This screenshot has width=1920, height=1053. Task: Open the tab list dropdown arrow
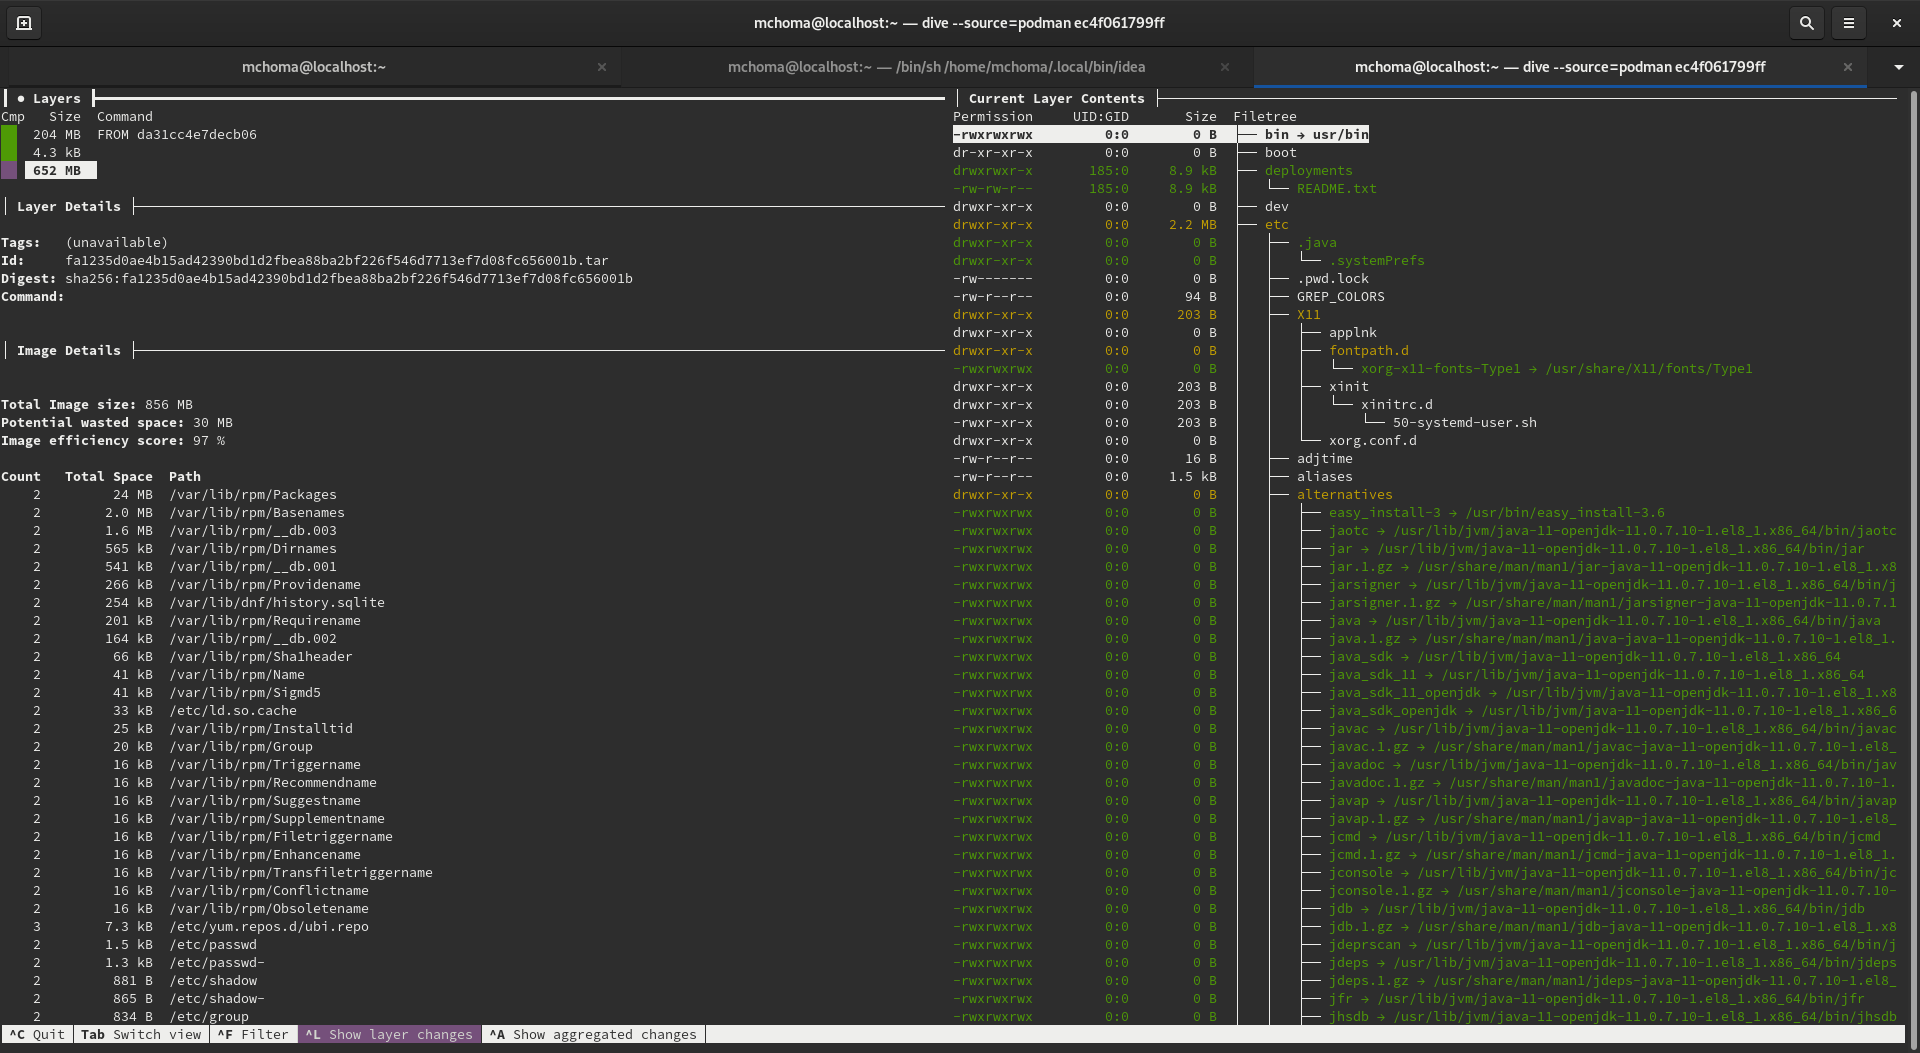click(1898, 67)
